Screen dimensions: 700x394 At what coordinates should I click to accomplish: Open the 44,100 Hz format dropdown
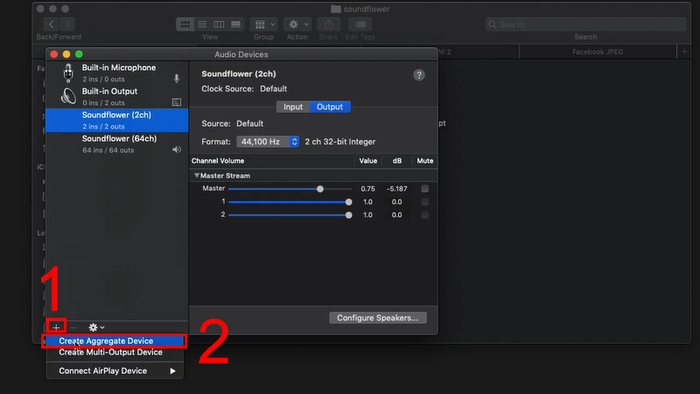[267, 141]
